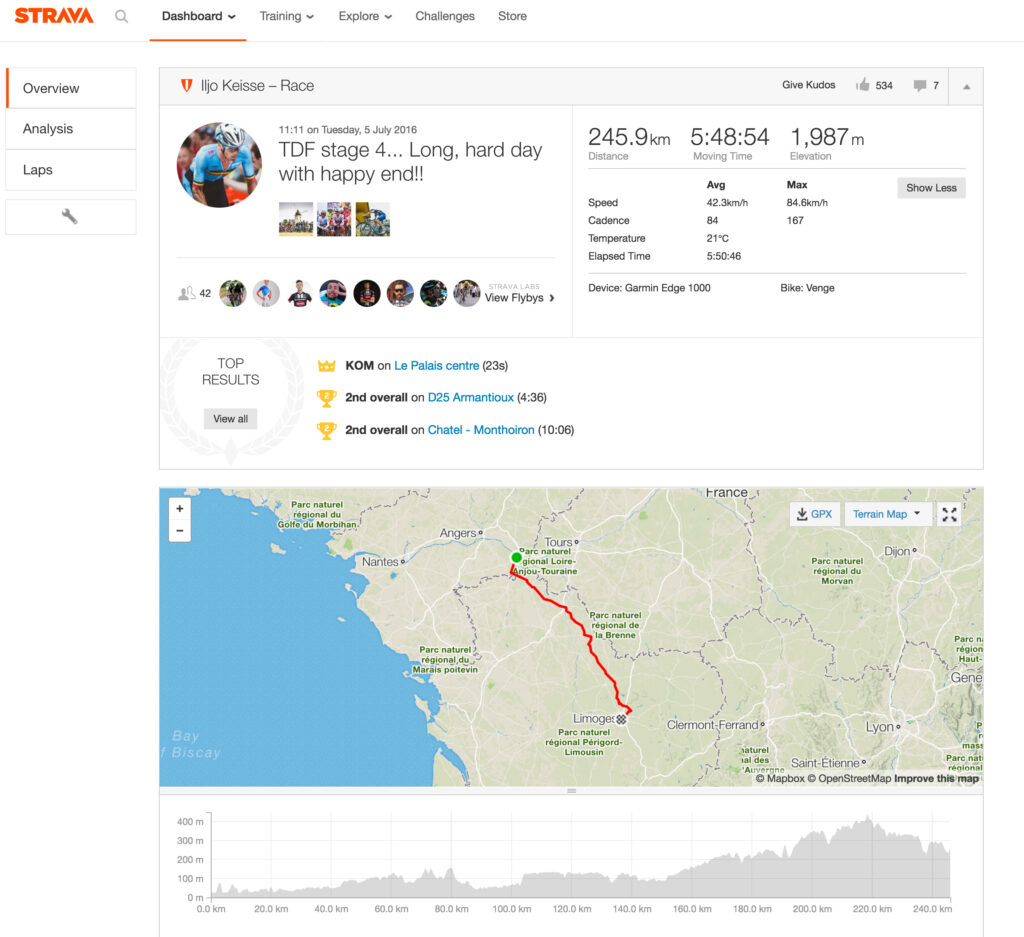Click the Mapbox attribution link
The image size is (1024, 937).
[x=780, y=778]
